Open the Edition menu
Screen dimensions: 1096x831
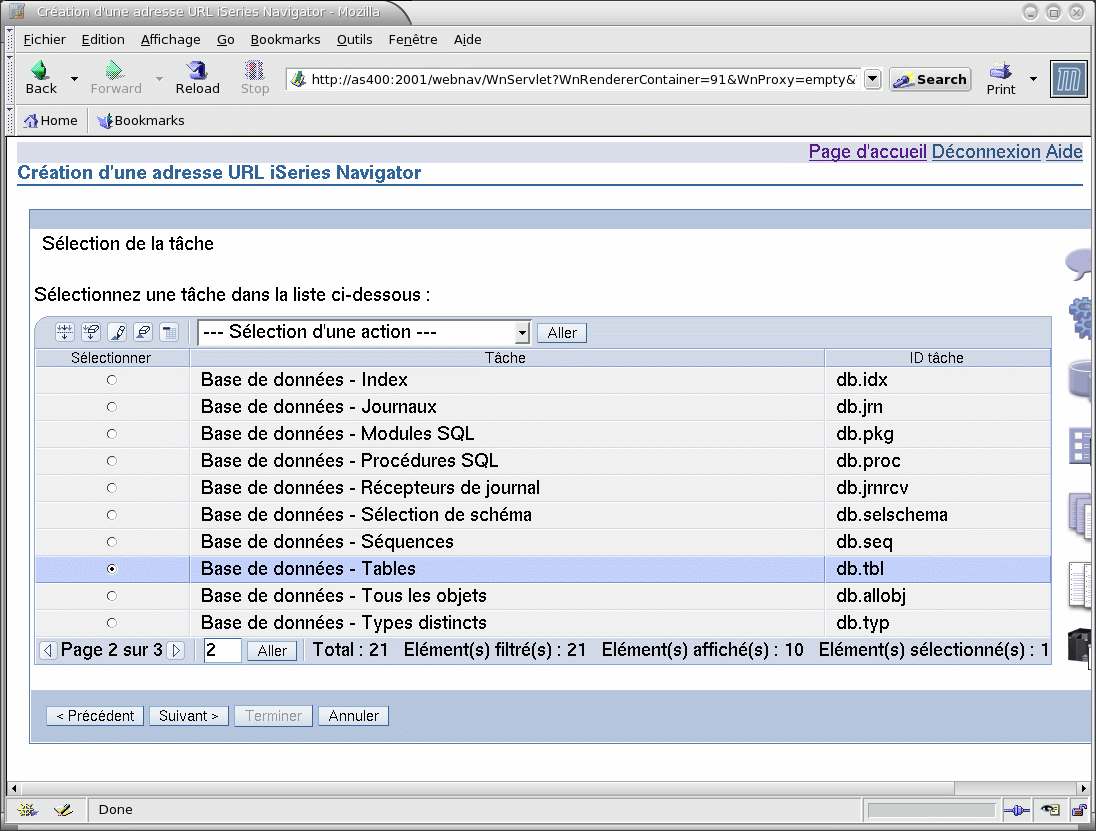[x=103, y=40]
